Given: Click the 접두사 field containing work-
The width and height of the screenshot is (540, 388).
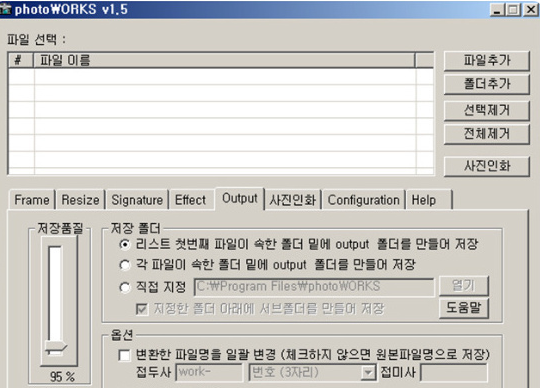Looking at the screenshot, I should click(x=209, y=373).
